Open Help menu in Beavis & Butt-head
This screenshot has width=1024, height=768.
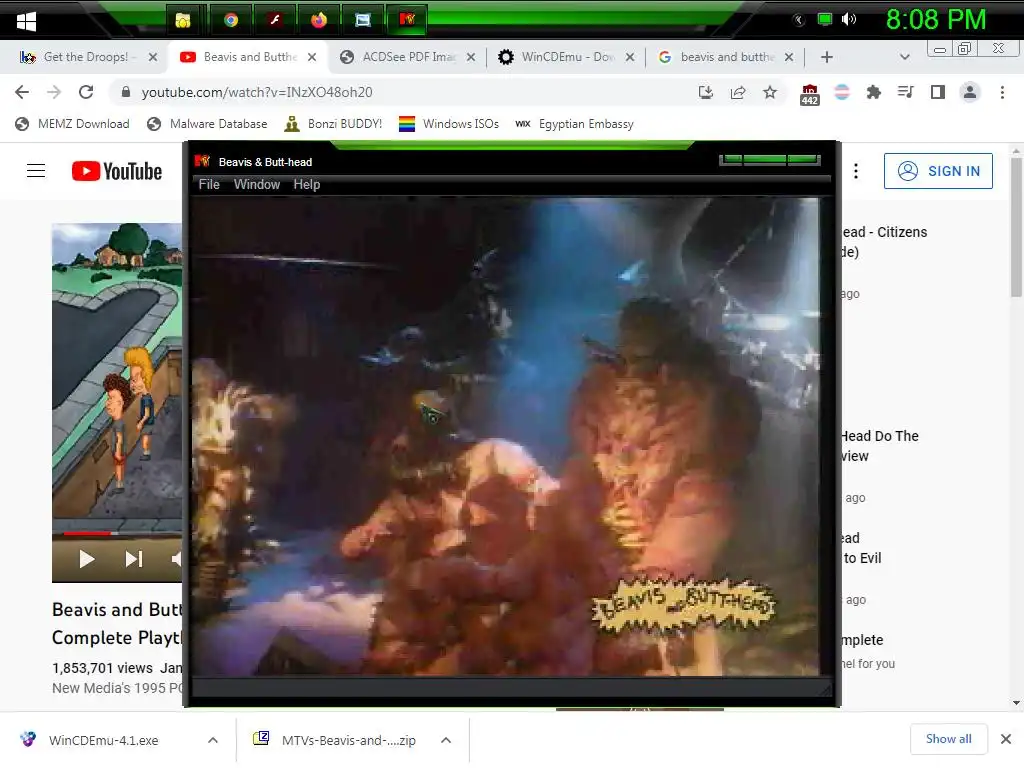pos(306,185)
